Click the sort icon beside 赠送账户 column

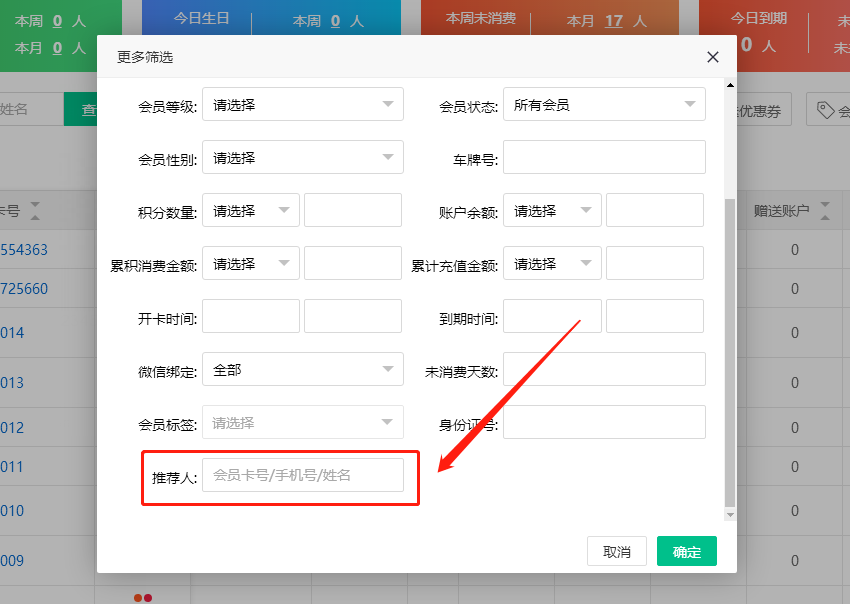pos(825,211)
